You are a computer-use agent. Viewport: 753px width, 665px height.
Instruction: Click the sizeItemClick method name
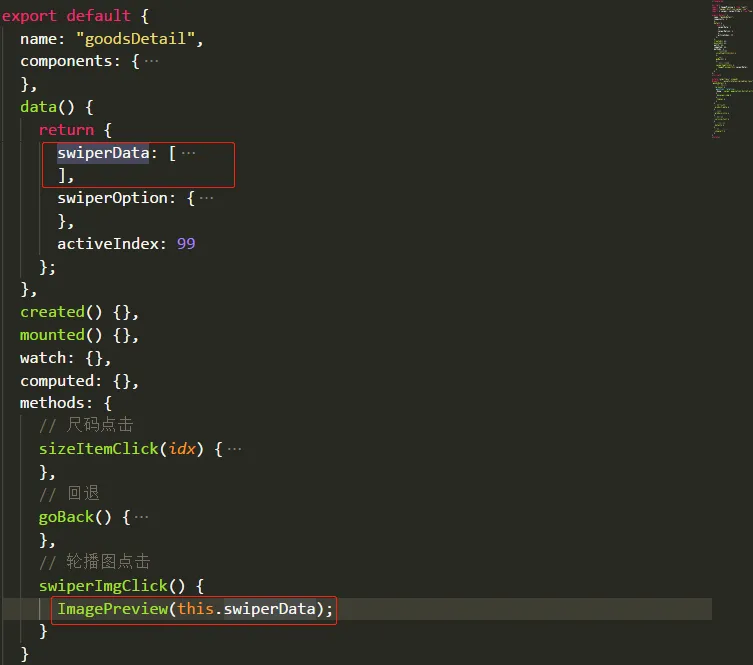[98, 449]
